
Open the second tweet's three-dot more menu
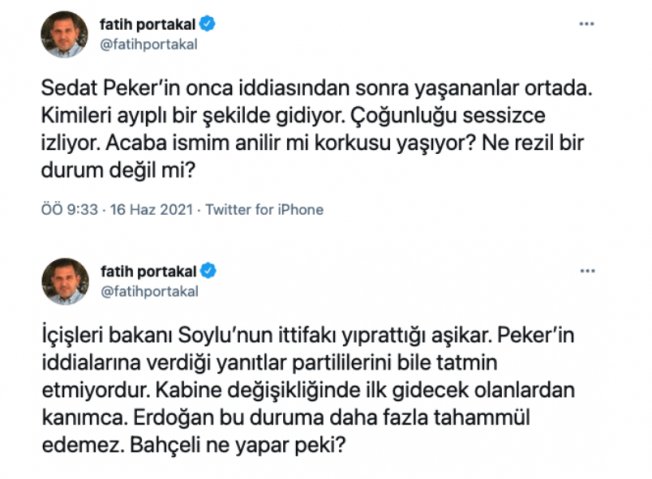(x=587, y=271)
